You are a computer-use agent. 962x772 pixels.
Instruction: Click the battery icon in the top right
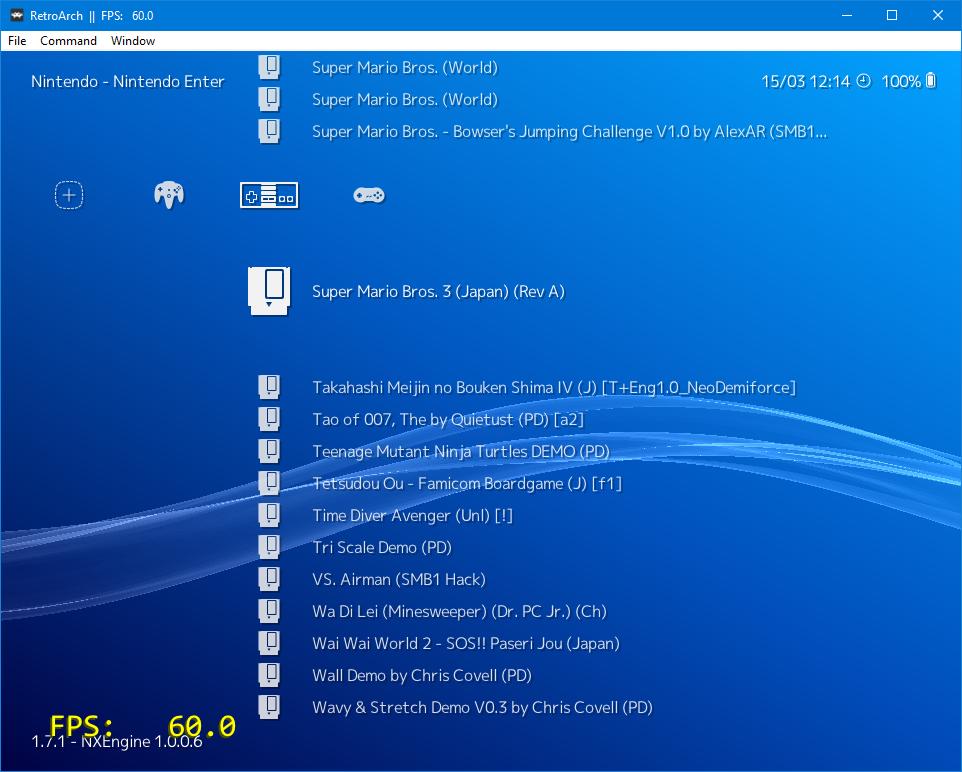coord(929,81)
